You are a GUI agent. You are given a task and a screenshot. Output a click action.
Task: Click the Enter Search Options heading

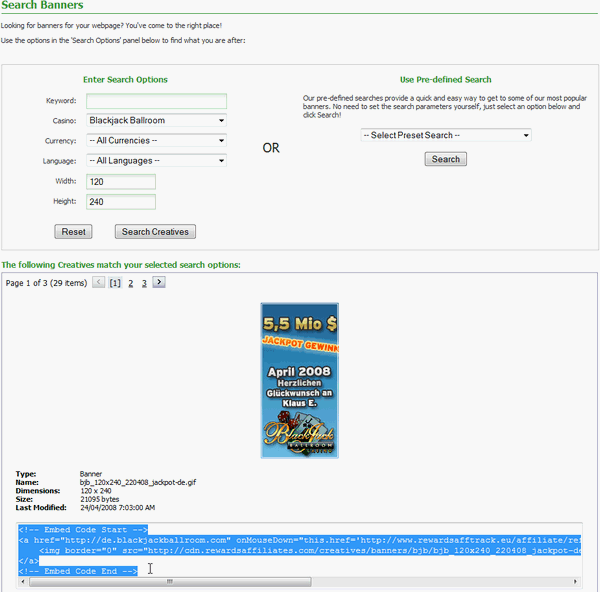125,80
